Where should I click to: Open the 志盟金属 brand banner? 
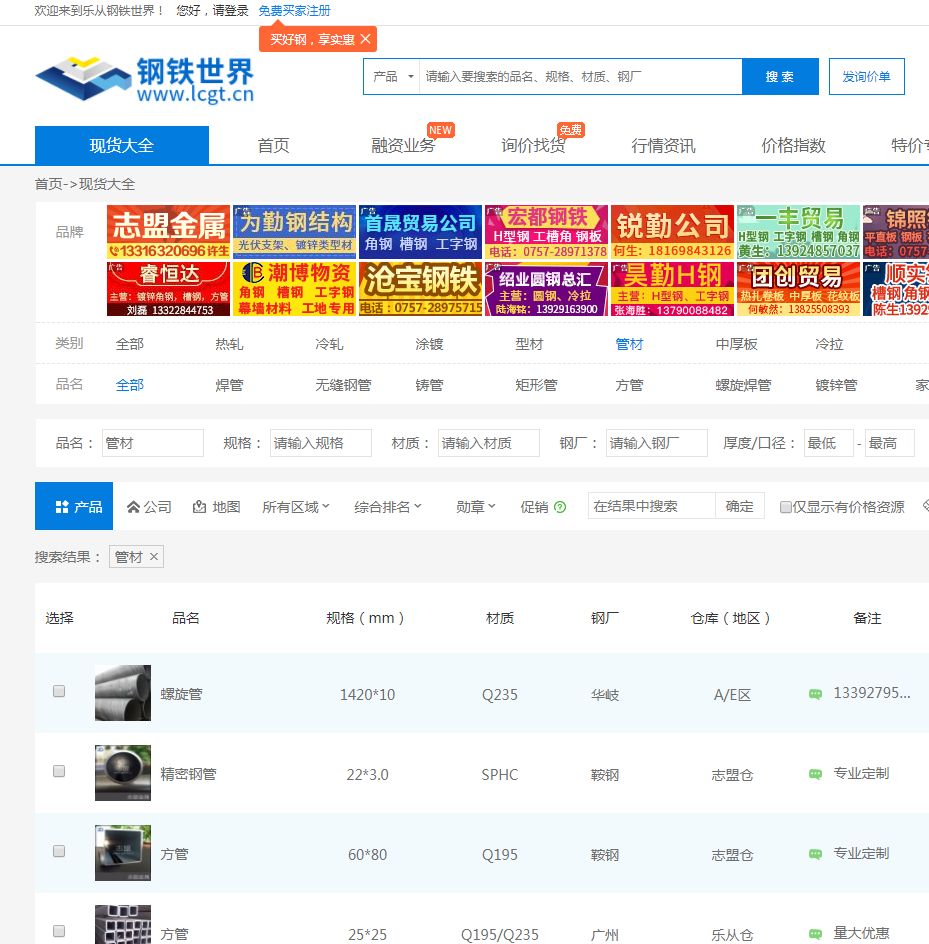(x=169, y=232)
